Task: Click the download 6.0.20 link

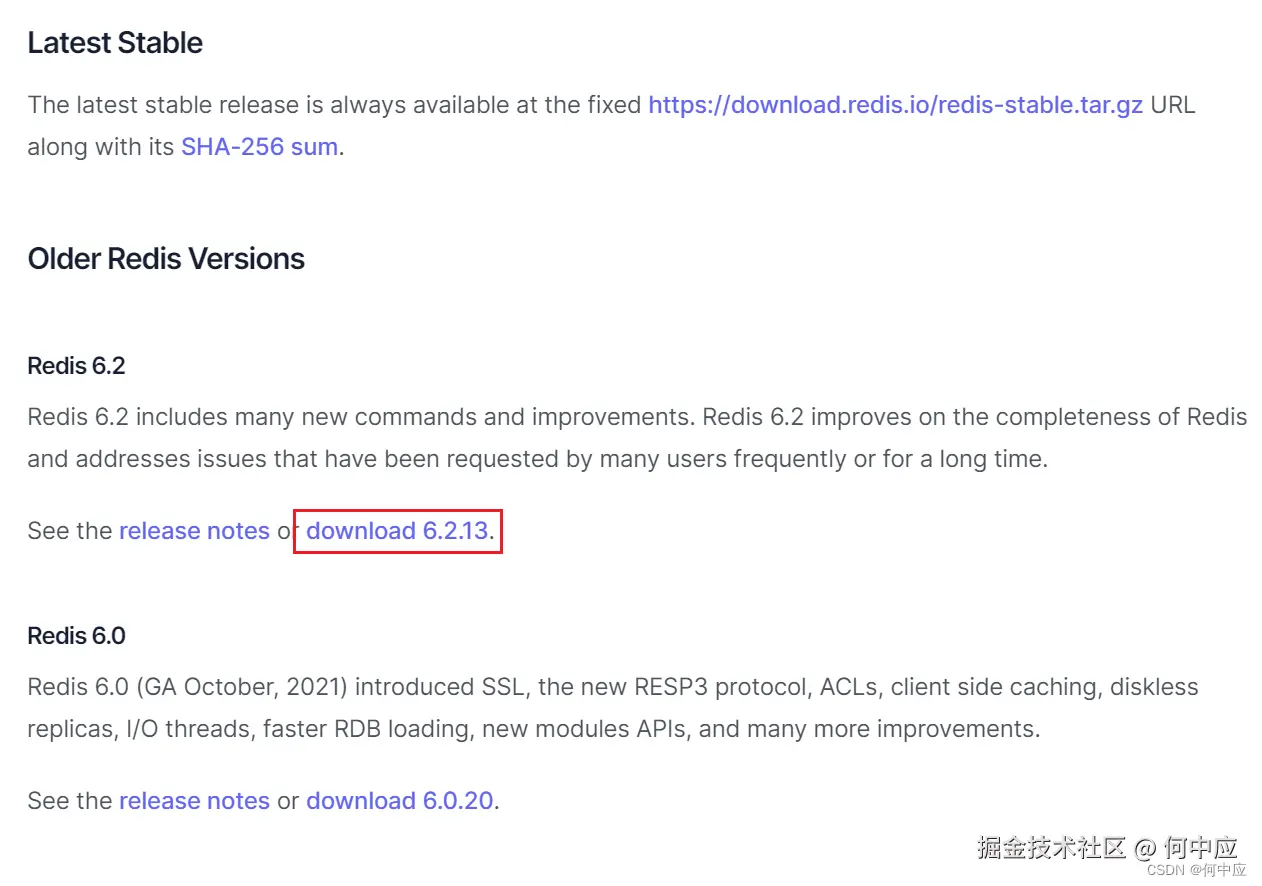Action: 399,801
